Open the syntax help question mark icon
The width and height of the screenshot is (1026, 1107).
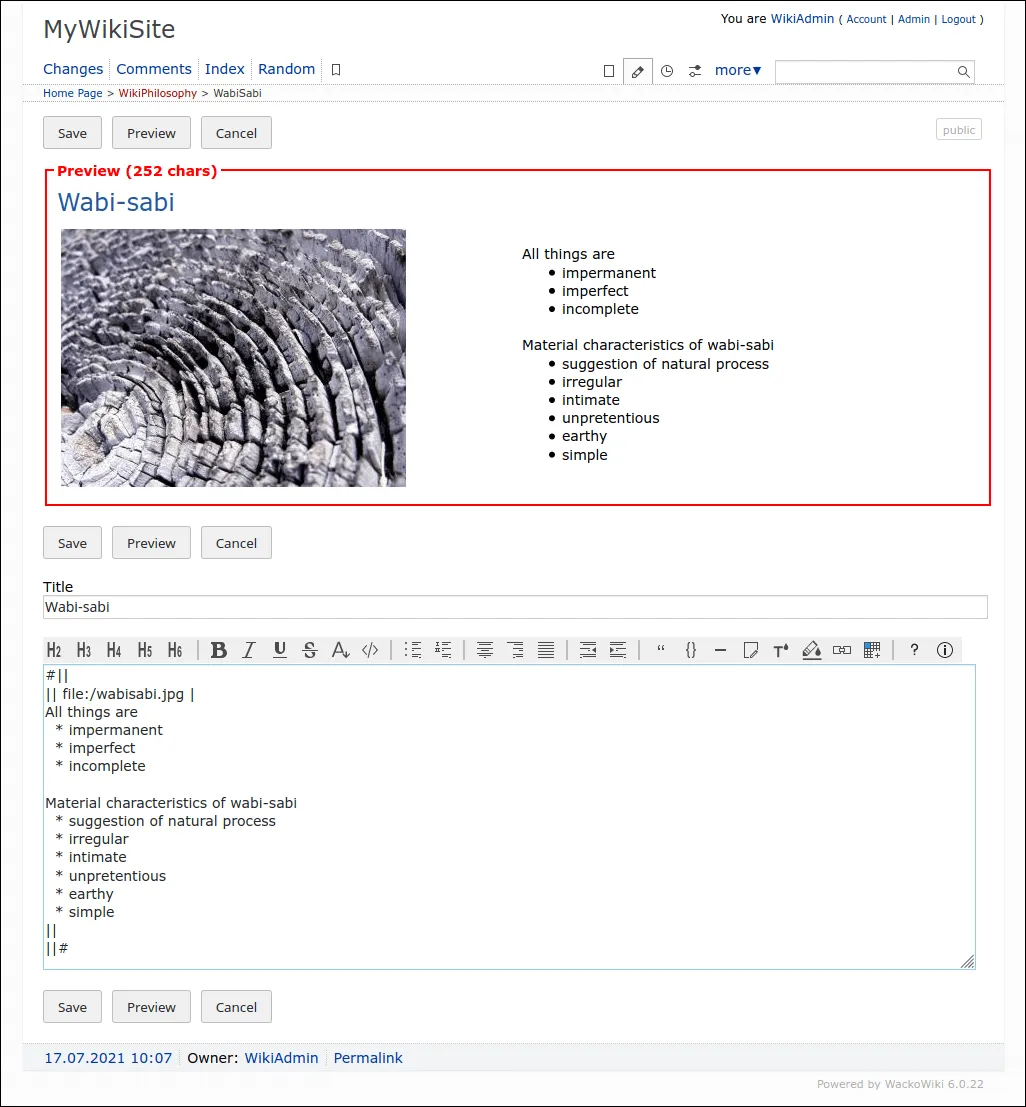click(913, 650)
